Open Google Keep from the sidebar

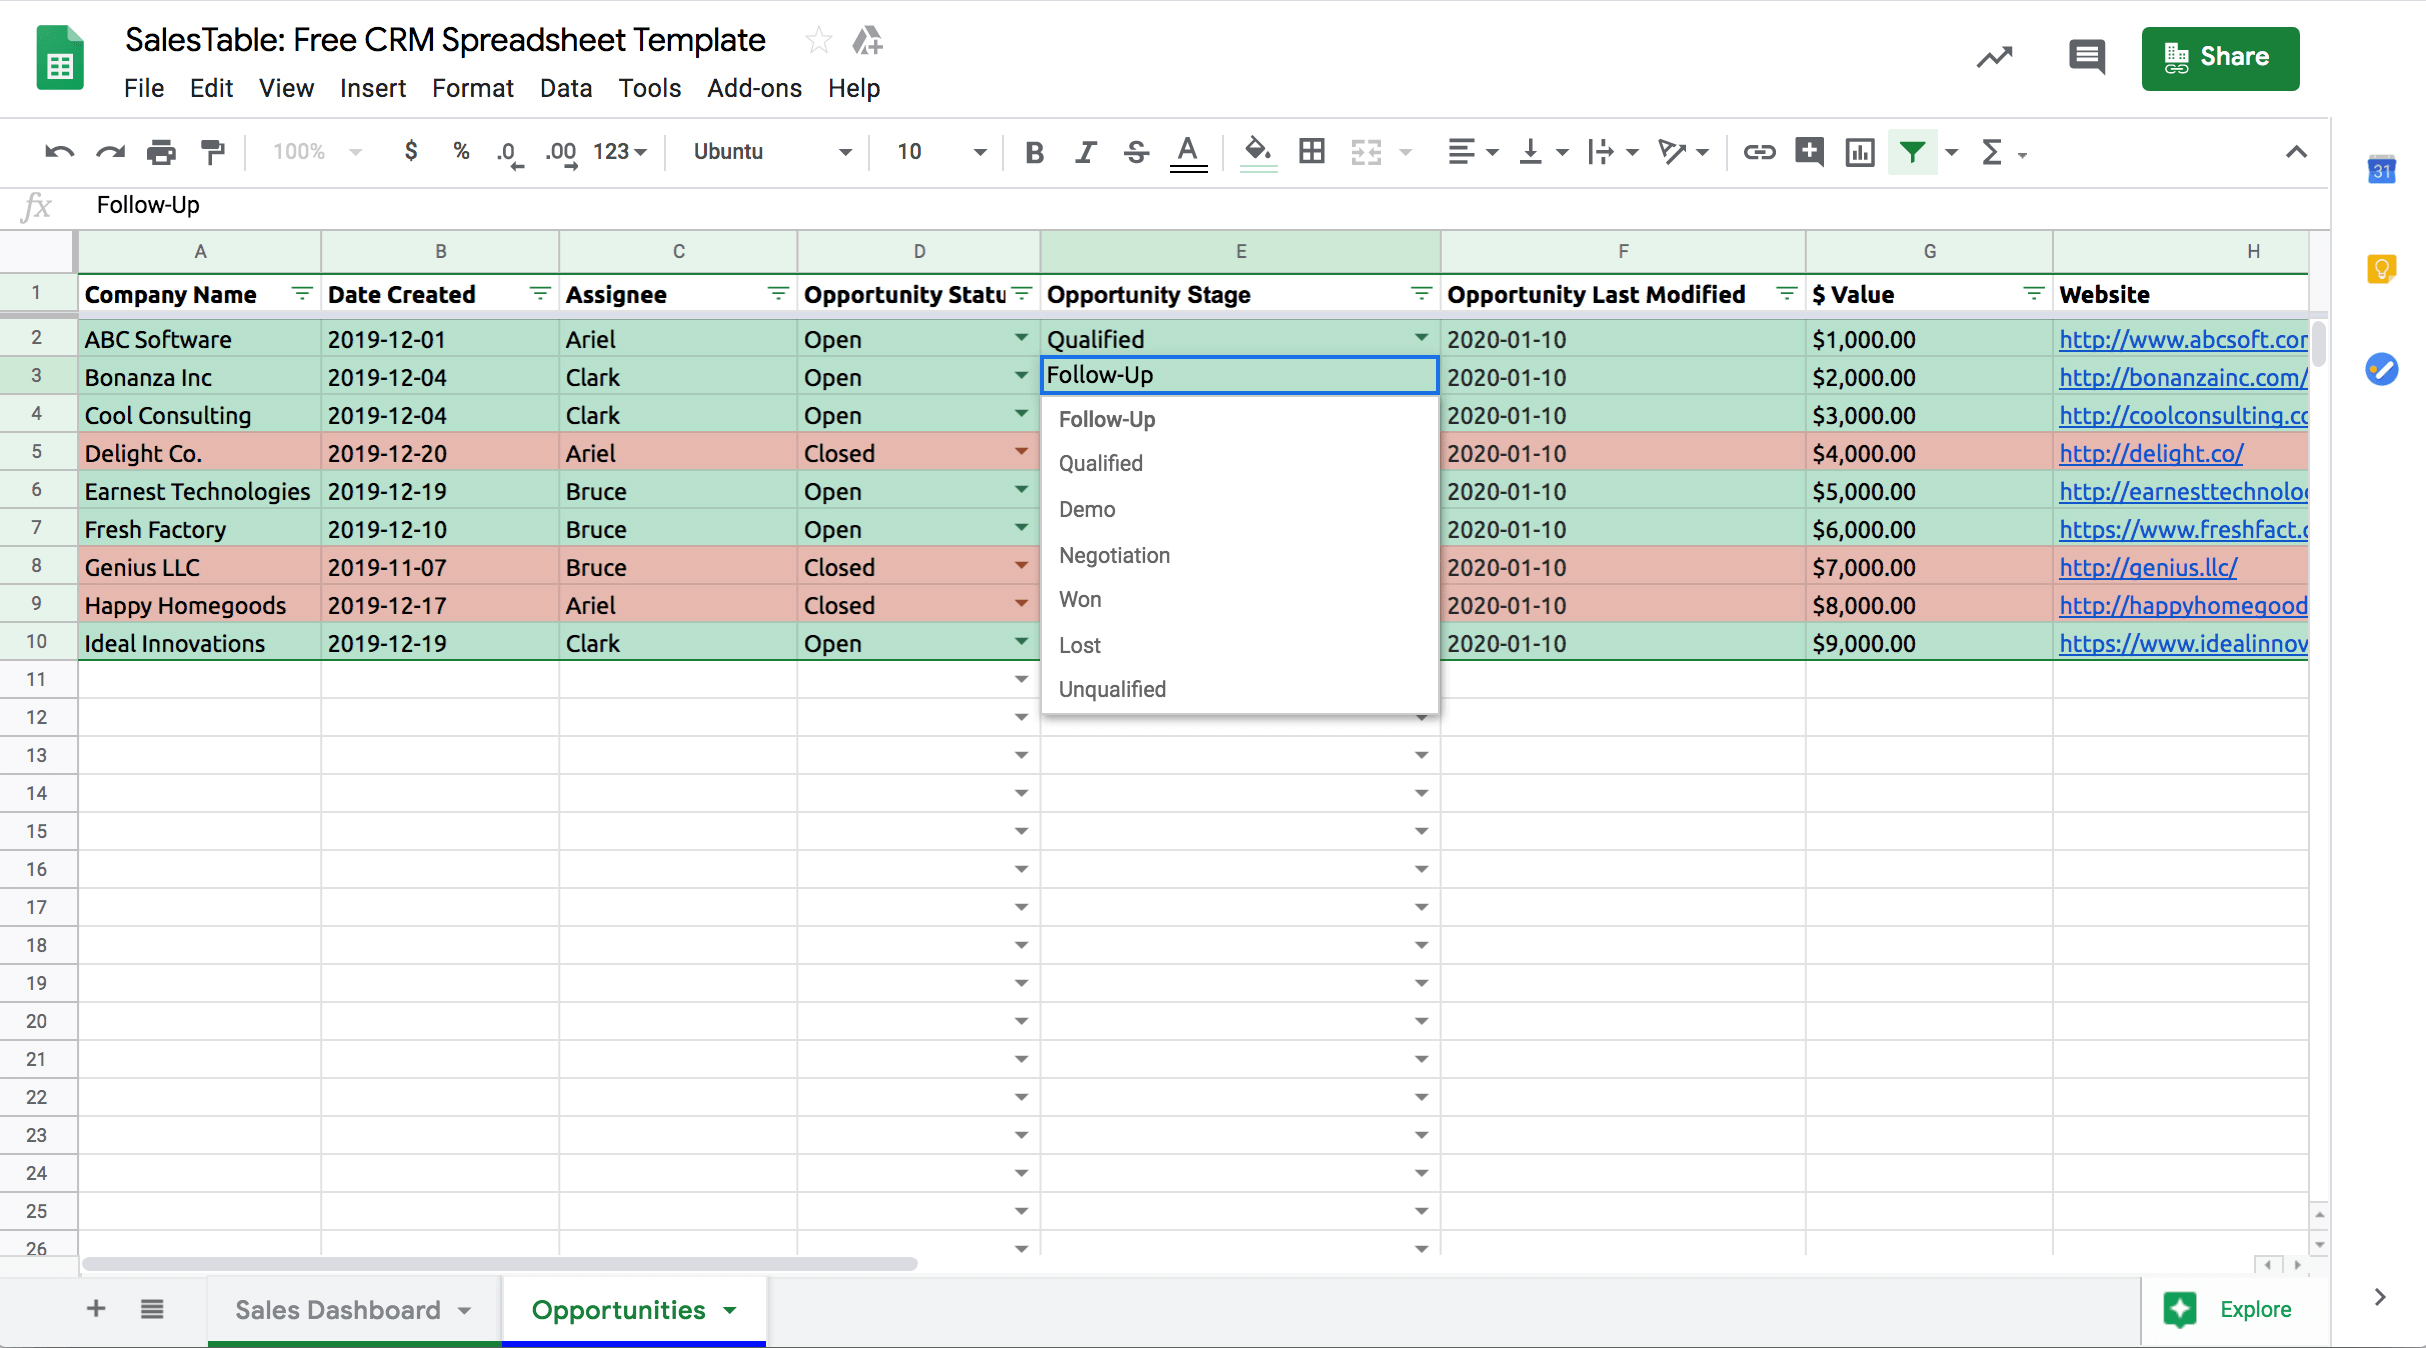coord(2382,268)
